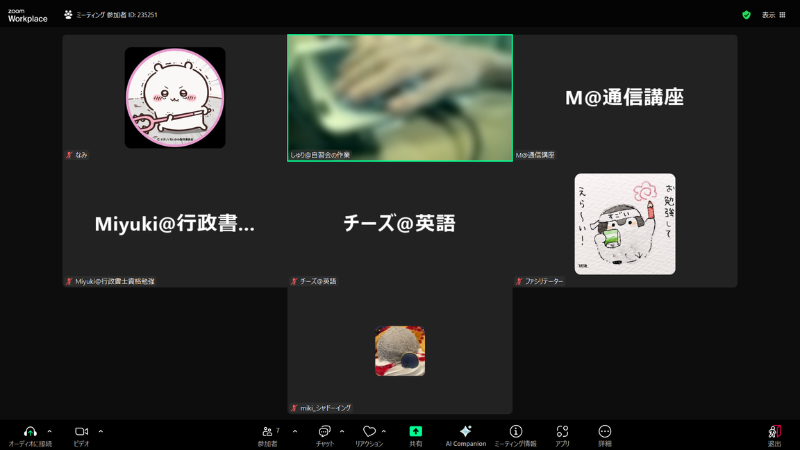
Task: Click the Zoom Workplace logo
Action: [x=28, y=15]
